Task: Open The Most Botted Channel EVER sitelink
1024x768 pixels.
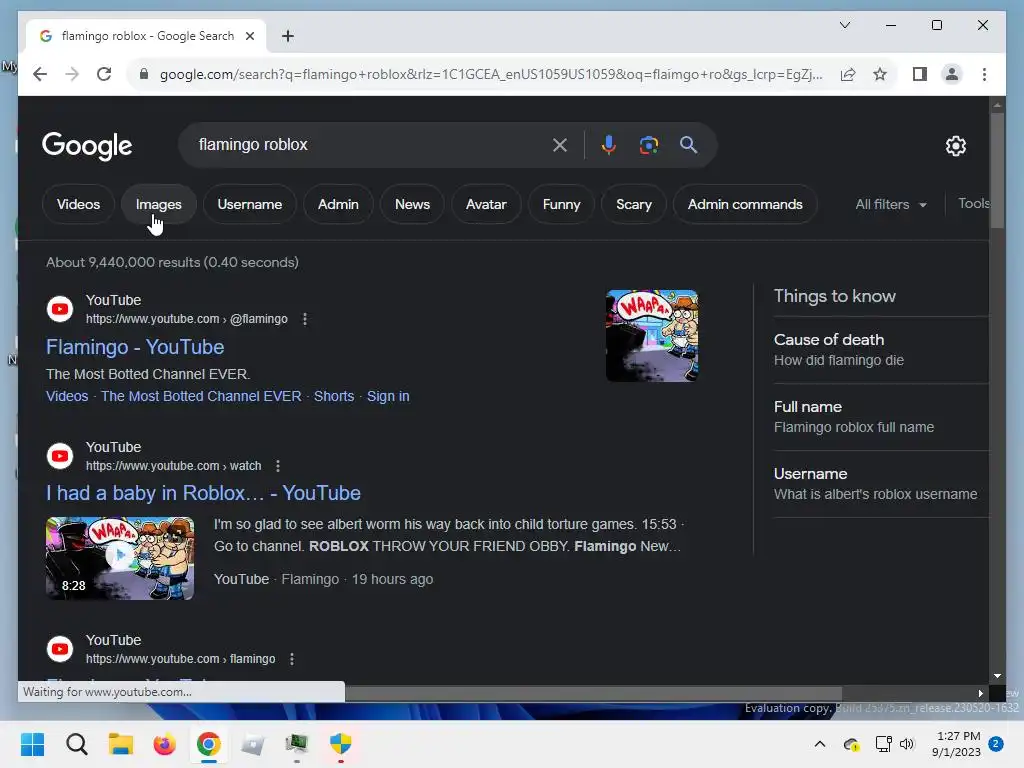Action: click(x=201, y=396)
